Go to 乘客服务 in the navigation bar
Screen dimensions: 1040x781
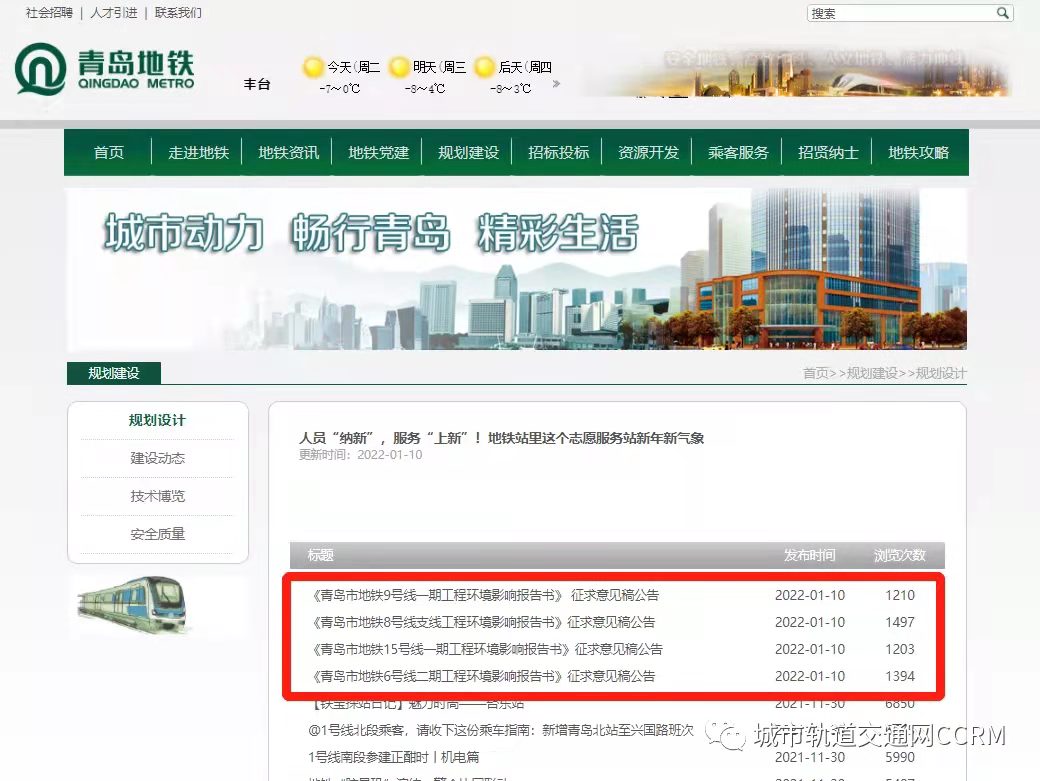tap(739, 153)
